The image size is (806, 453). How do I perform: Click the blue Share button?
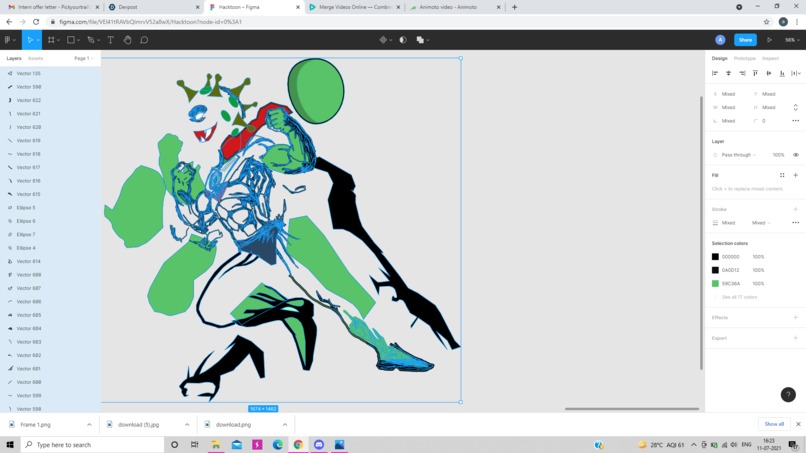(x=745, y=40)
